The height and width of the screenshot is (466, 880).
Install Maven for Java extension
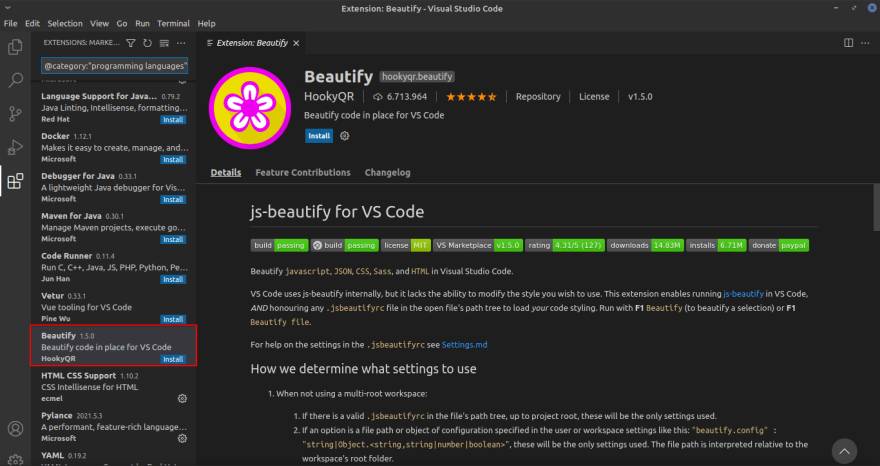tap(173, 239)
